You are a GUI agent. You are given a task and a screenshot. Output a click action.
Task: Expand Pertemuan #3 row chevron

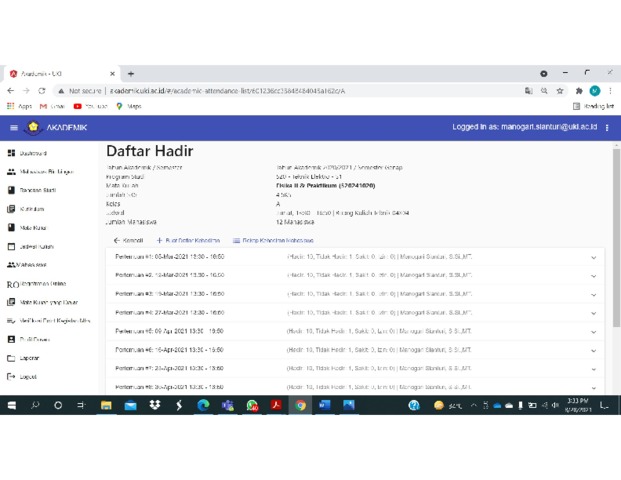click(593, 294)
